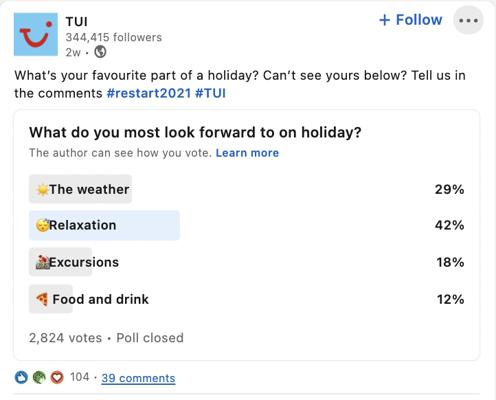Open Learn more about poll voting
The width and height of the screenshot is (496, 400).
coord(247,153)
